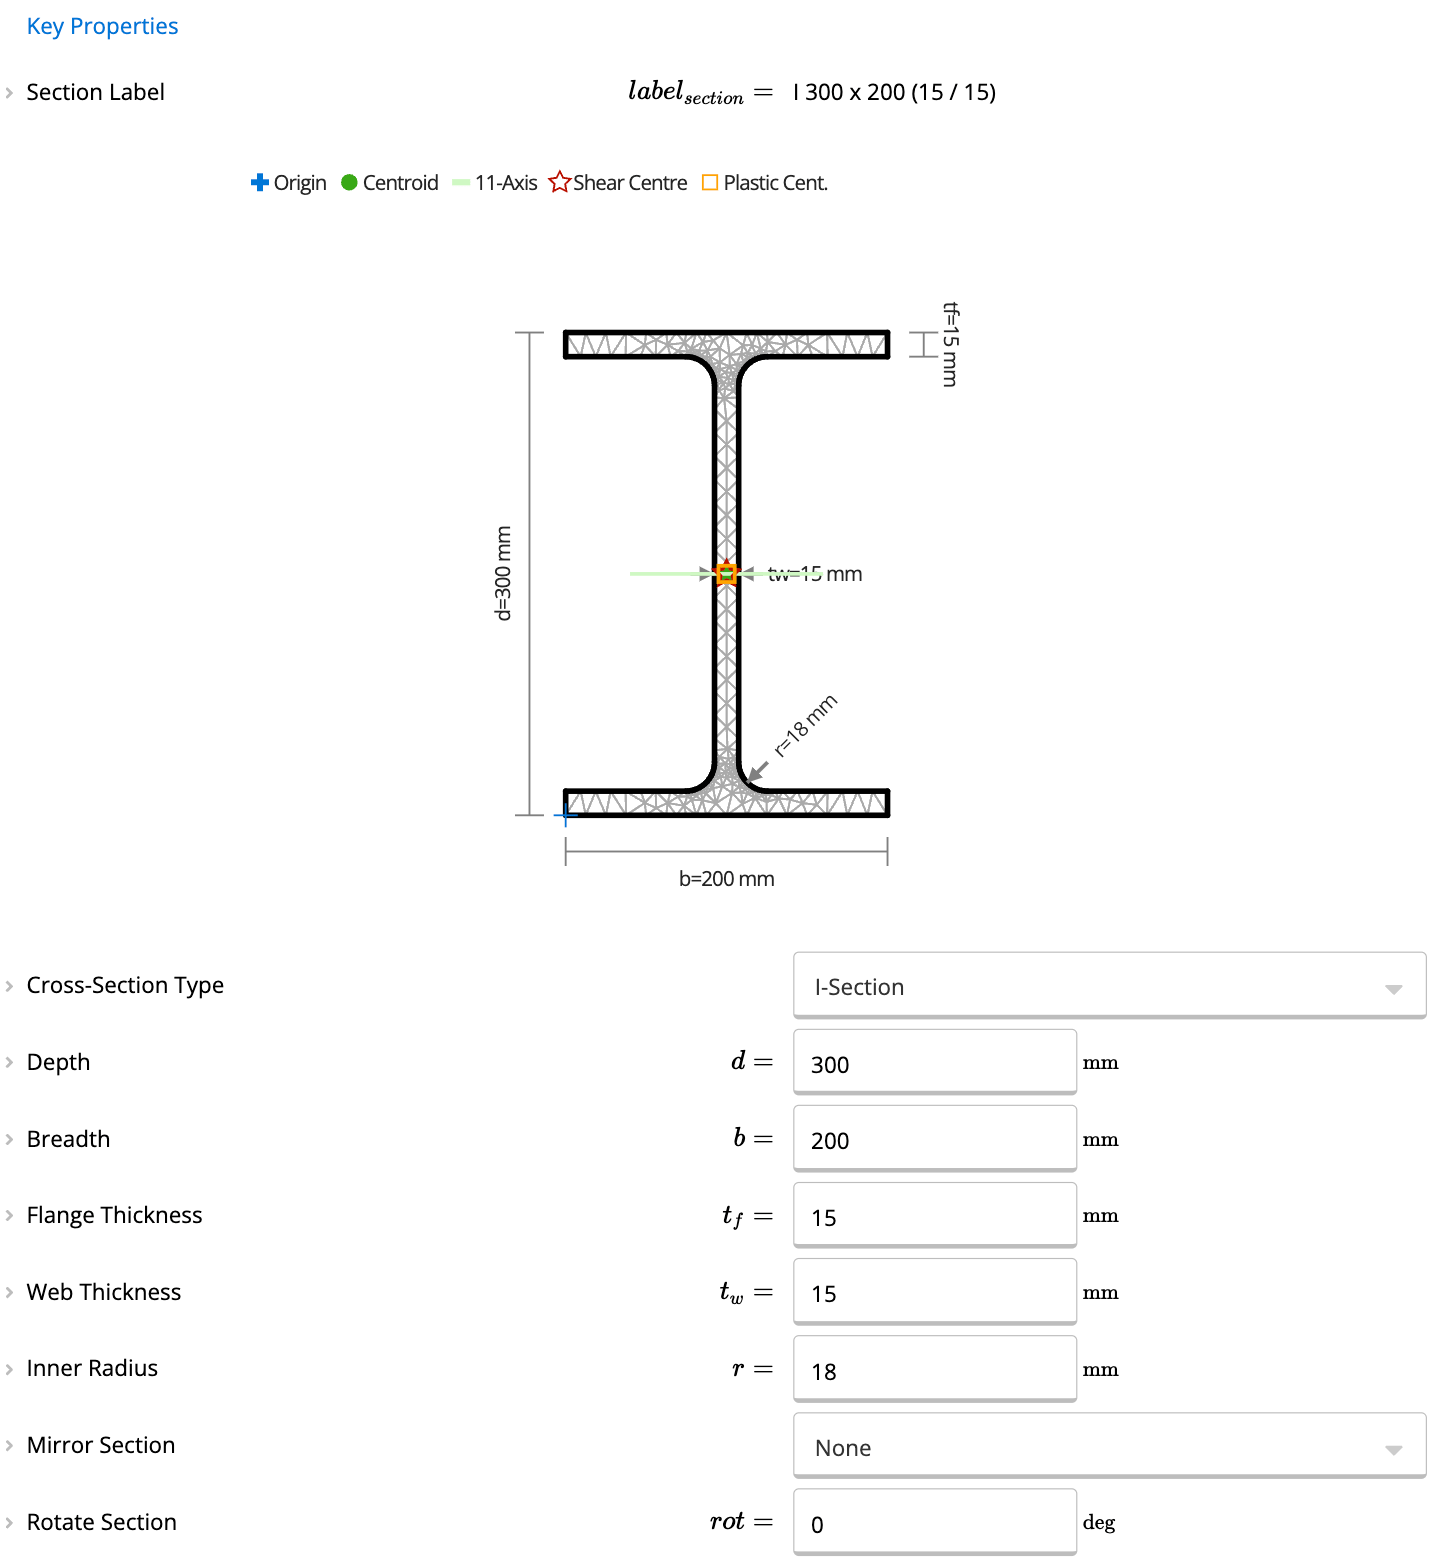Click the blue origin cross on the diagram
Viewport: 1456px width, 1562px height.
coord(566,815)
